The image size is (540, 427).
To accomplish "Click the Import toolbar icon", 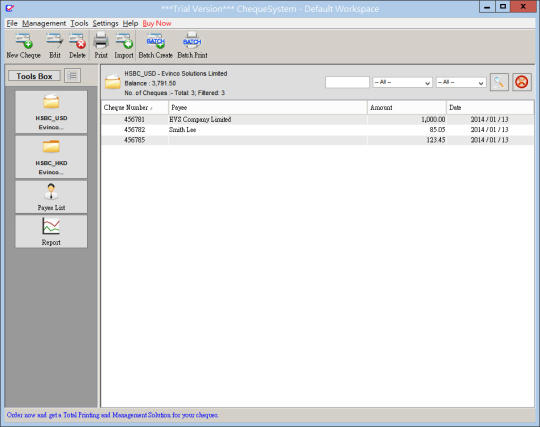I will [x=124, y=45].
